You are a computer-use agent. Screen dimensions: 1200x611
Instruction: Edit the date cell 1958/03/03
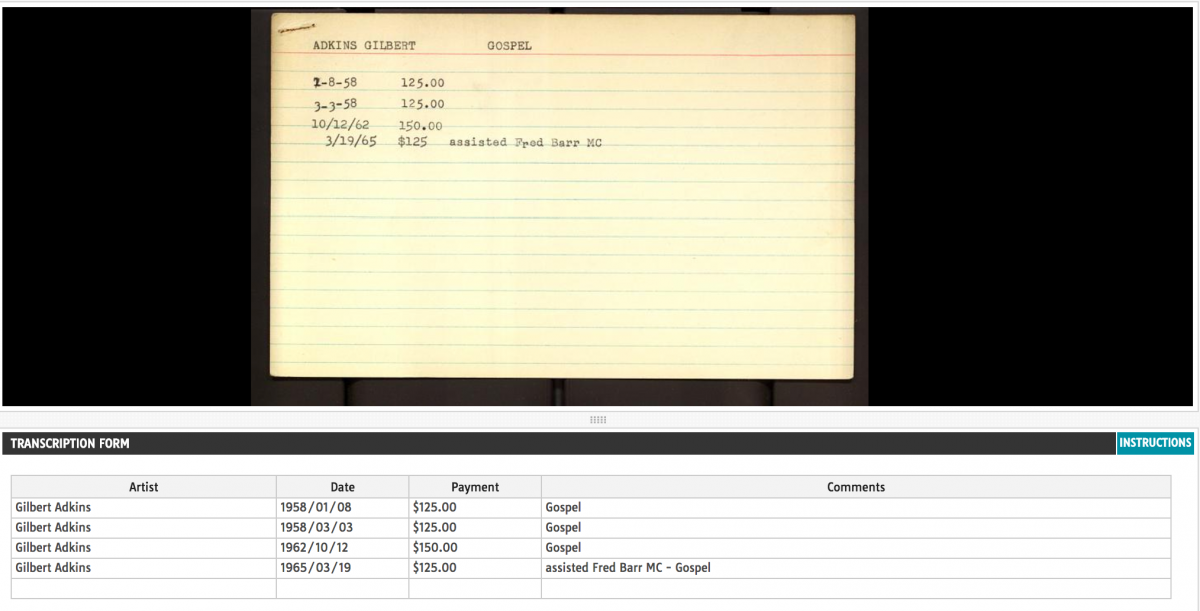tap(343, 528)
